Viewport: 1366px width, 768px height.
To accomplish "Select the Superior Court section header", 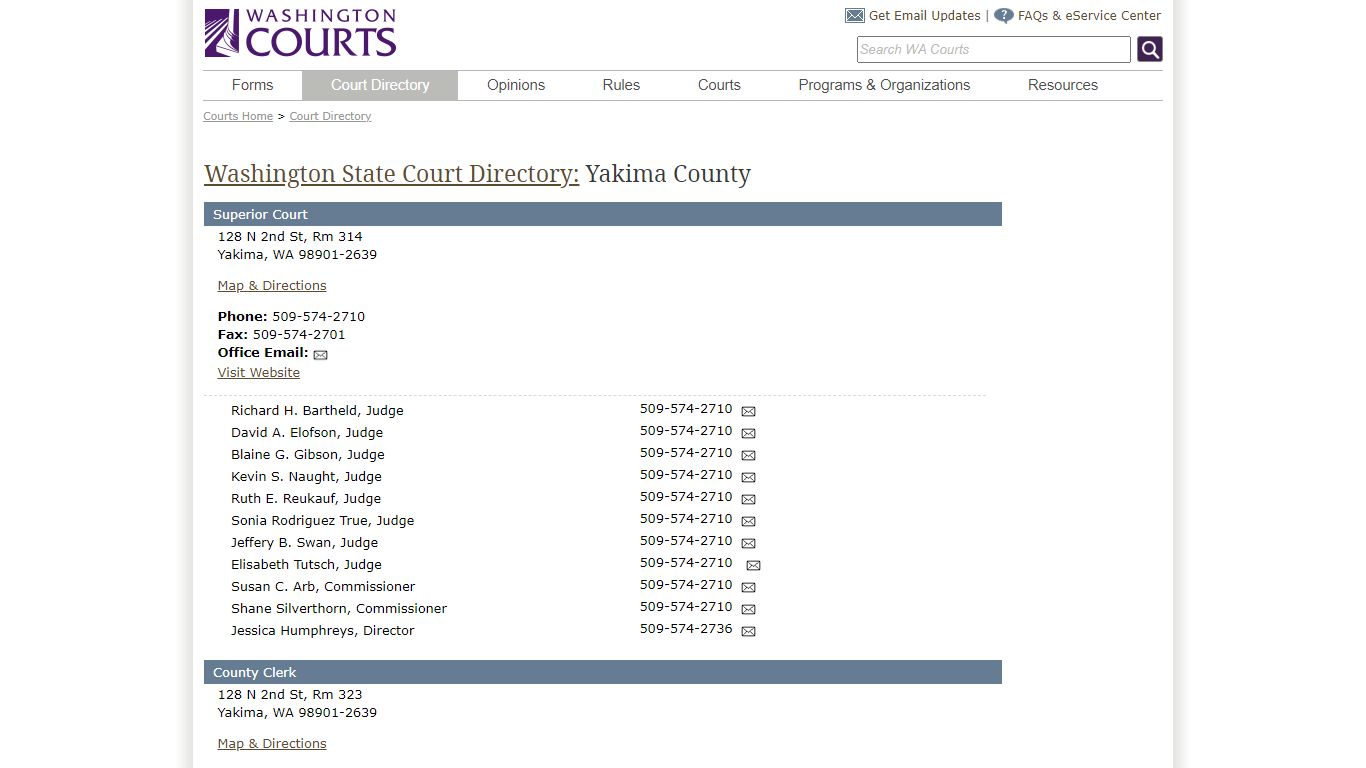I will (603, 214).
